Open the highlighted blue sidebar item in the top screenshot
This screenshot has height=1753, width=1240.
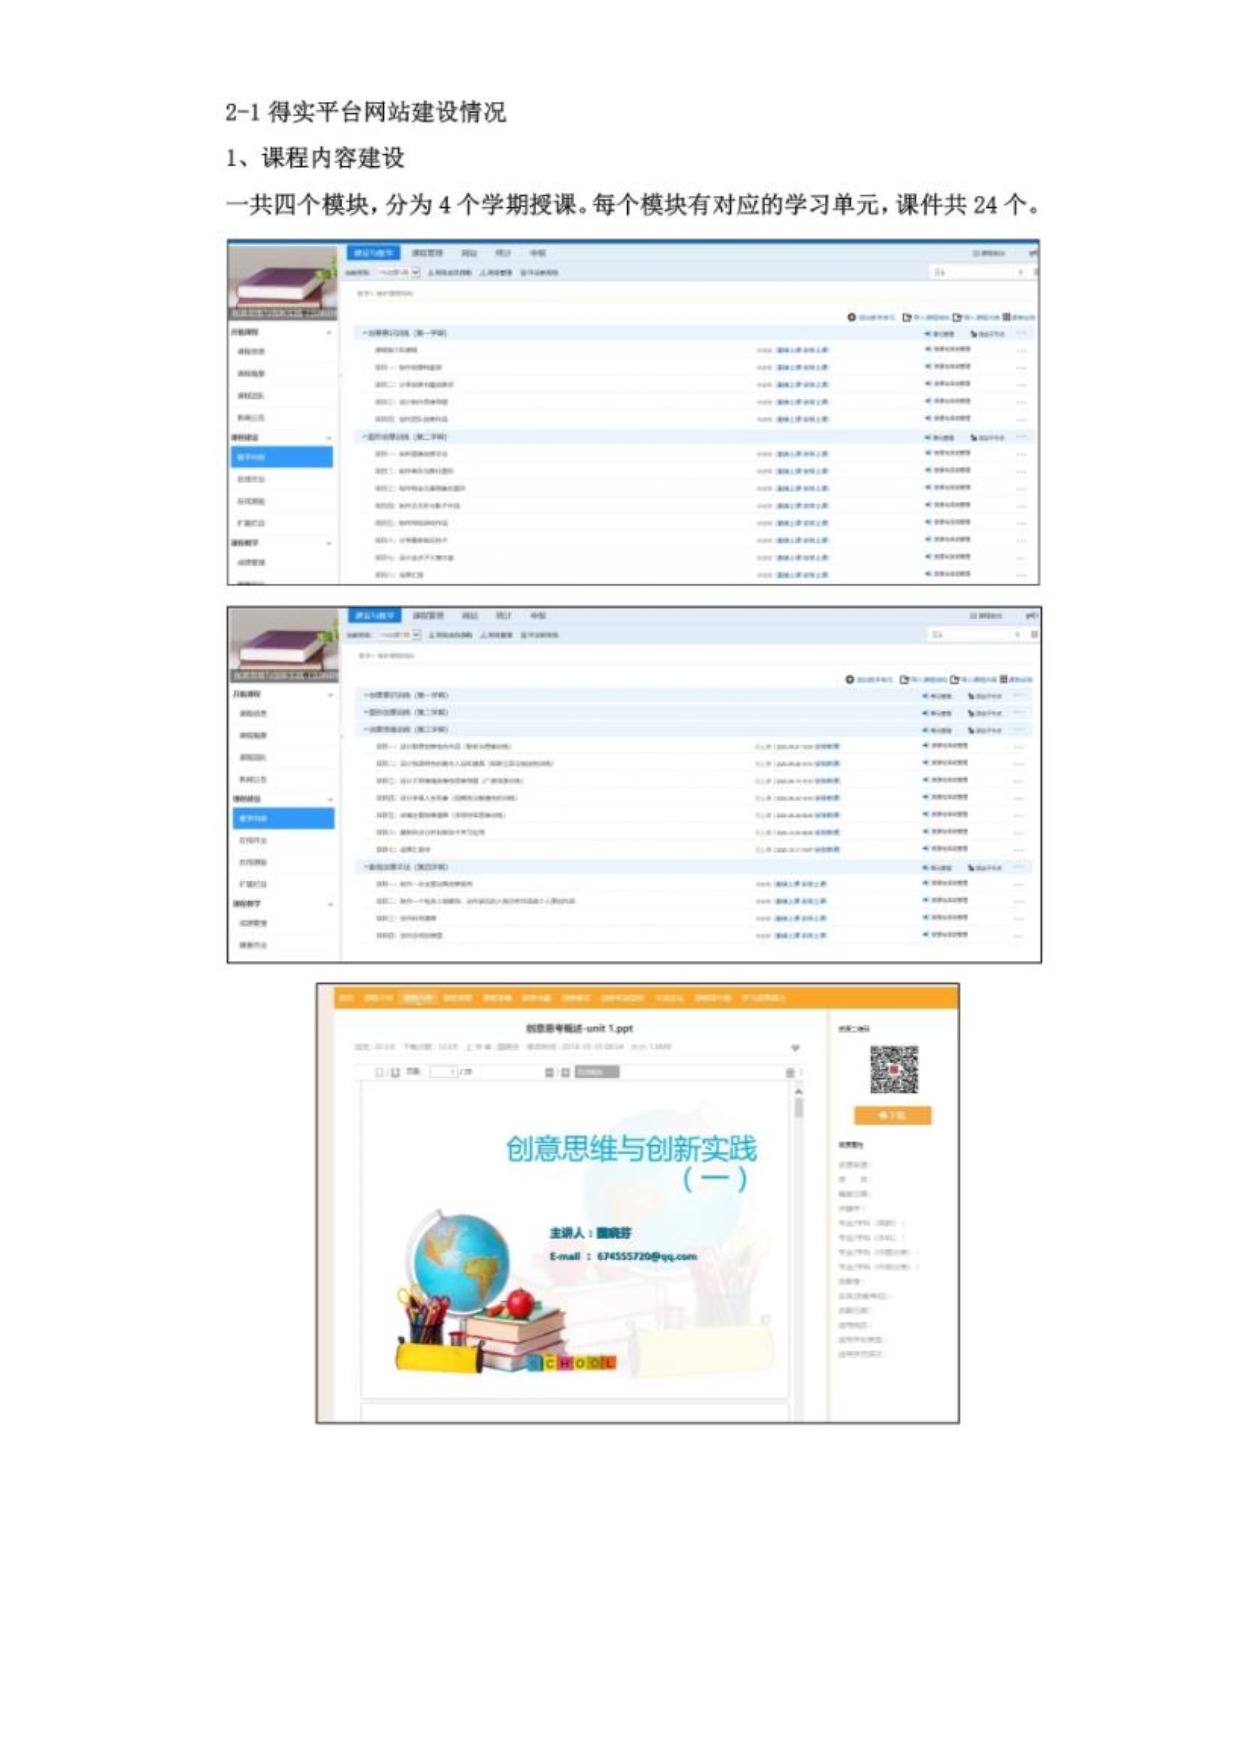282,457
